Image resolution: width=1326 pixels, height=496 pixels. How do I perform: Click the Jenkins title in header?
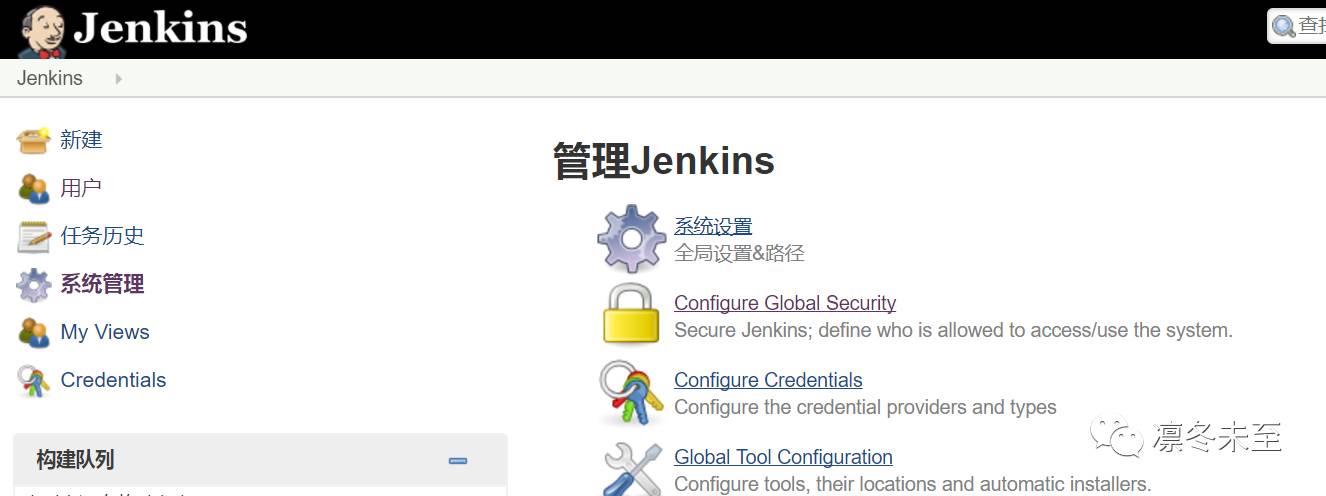160,28
